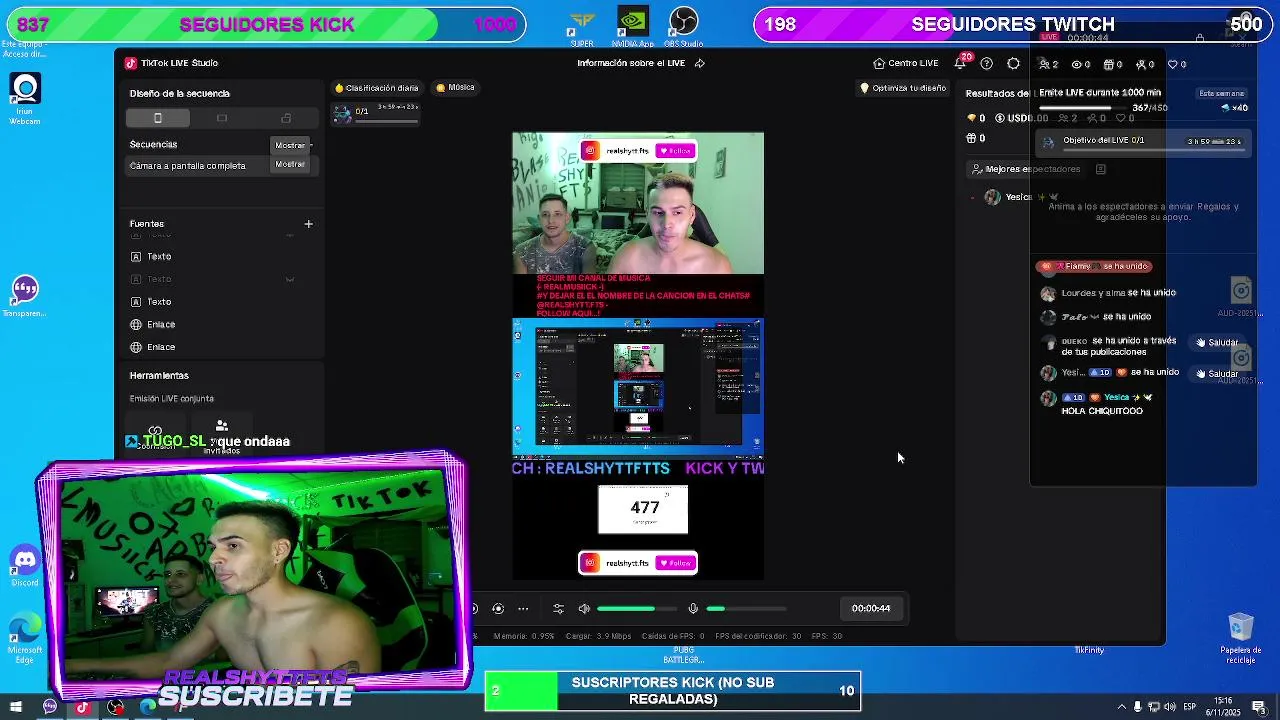This screenshot has height=720, width=1280.
Task: Open the Irium Webcam desktop icon
Action: (25, 99)
